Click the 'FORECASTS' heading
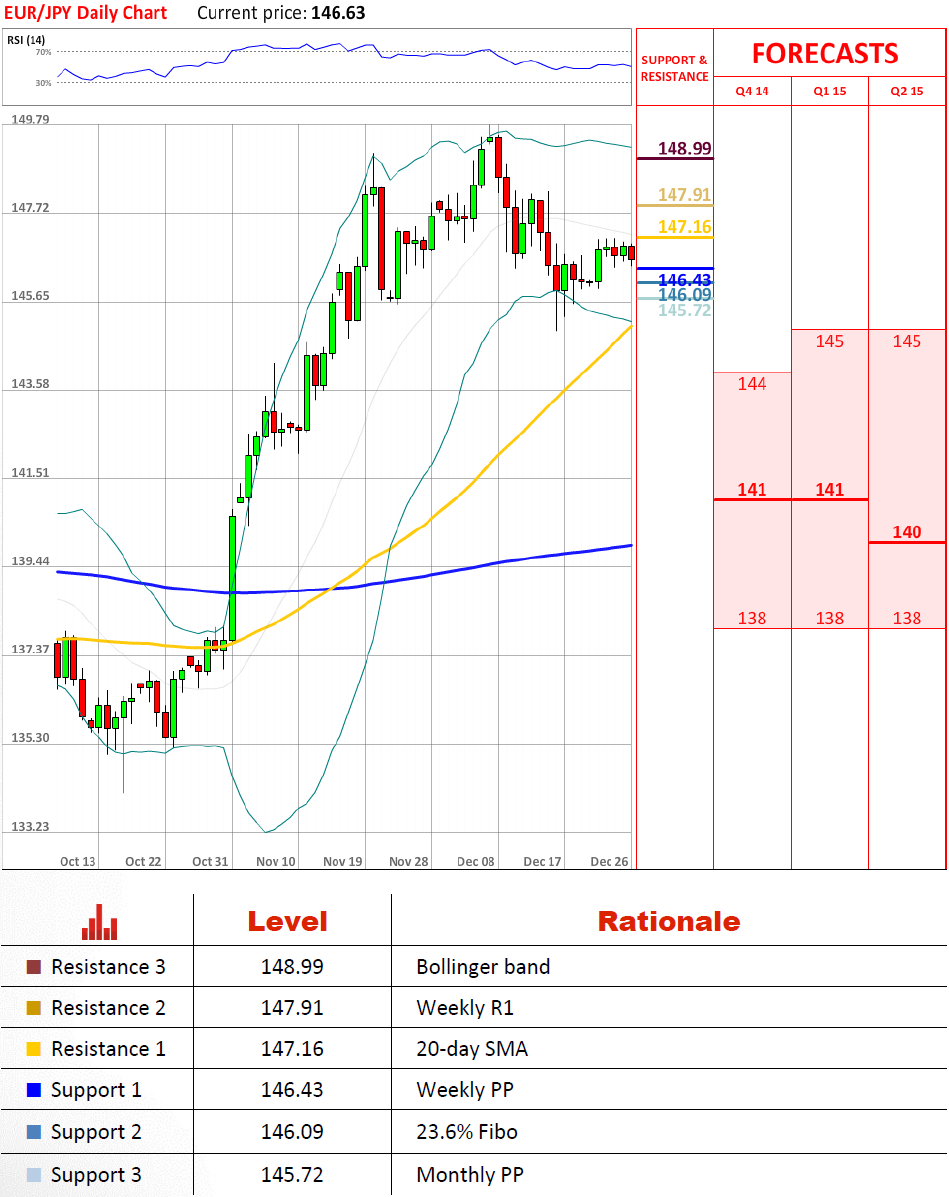Image resolution: width=949 pixels, height=1197 pixels. (825, 53)
